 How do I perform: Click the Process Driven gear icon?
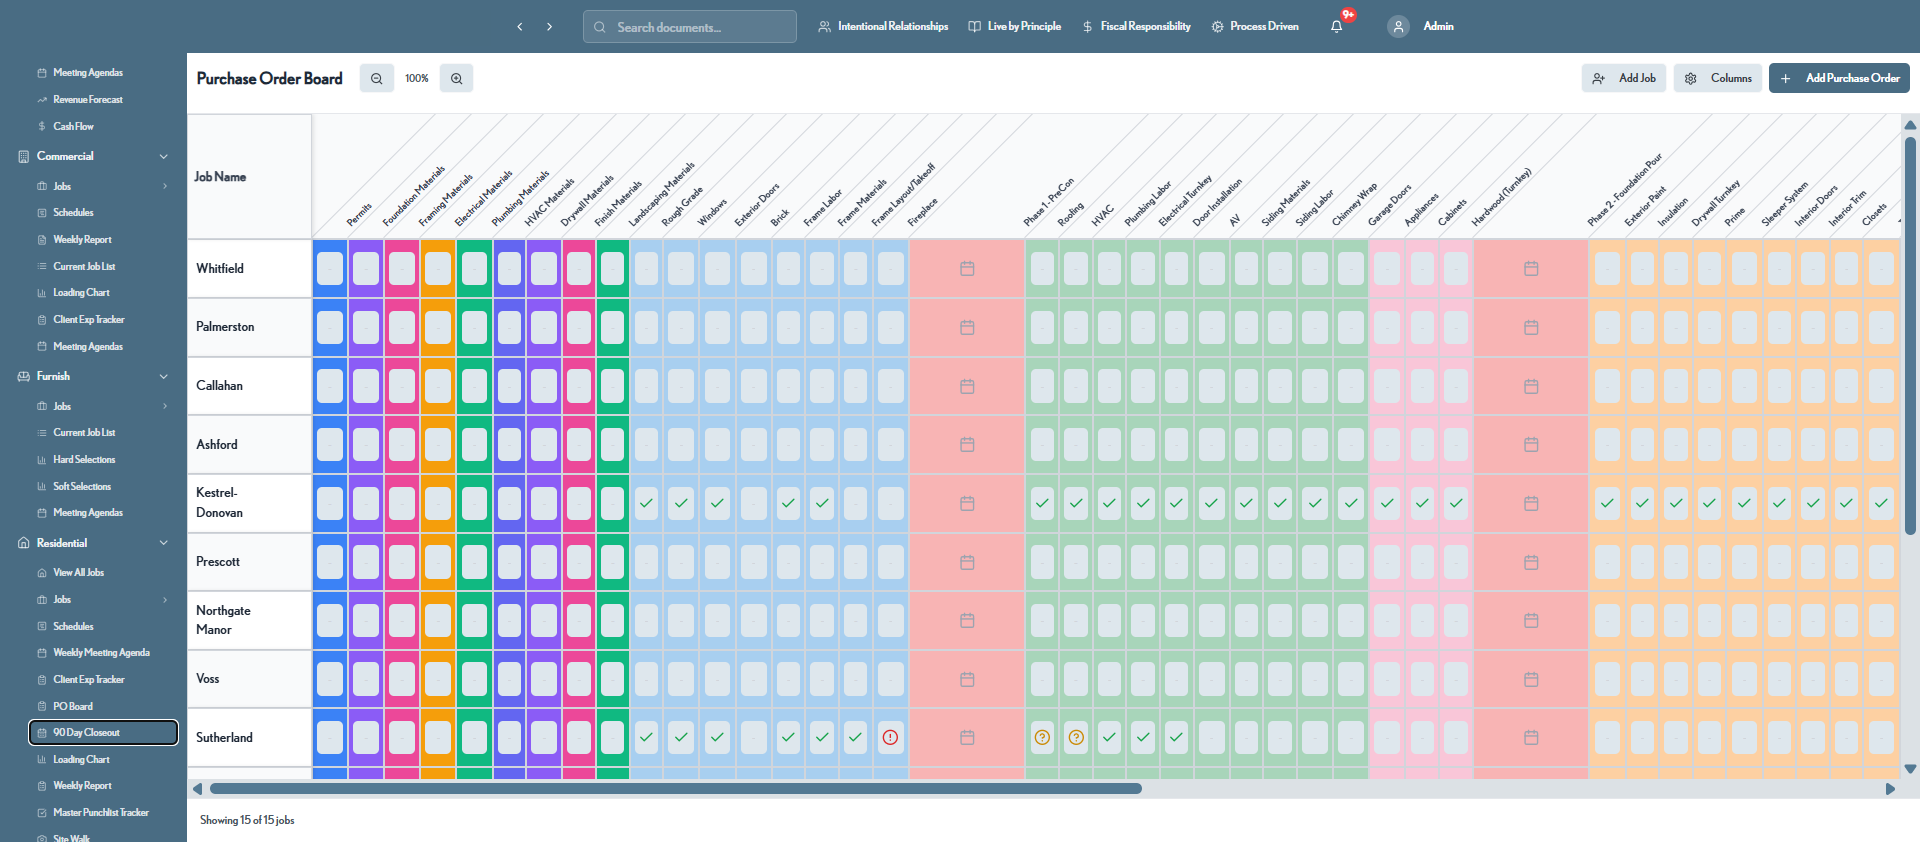point(1217,27)
